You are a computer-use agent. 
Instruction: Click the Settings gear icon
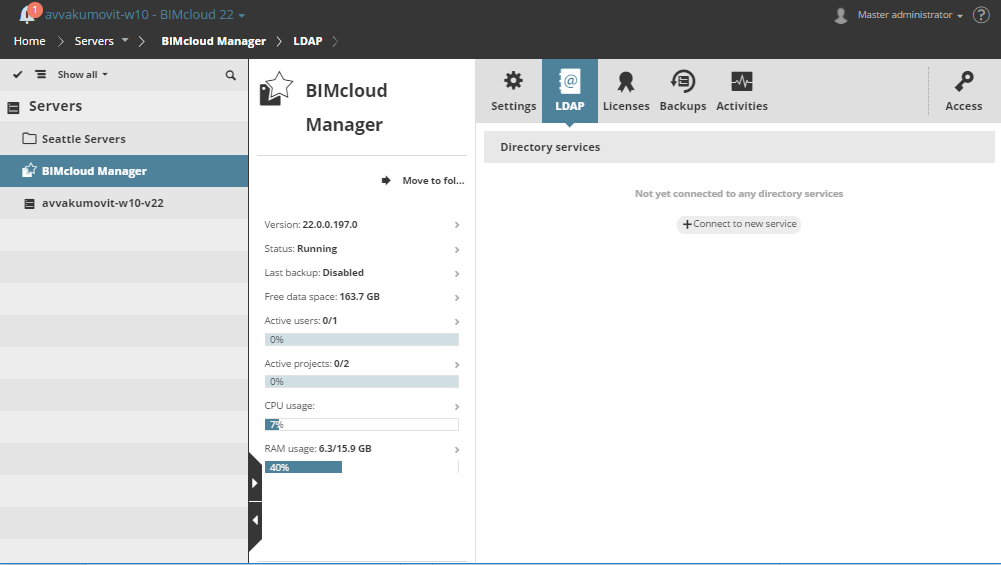click(x=513, y=81)
